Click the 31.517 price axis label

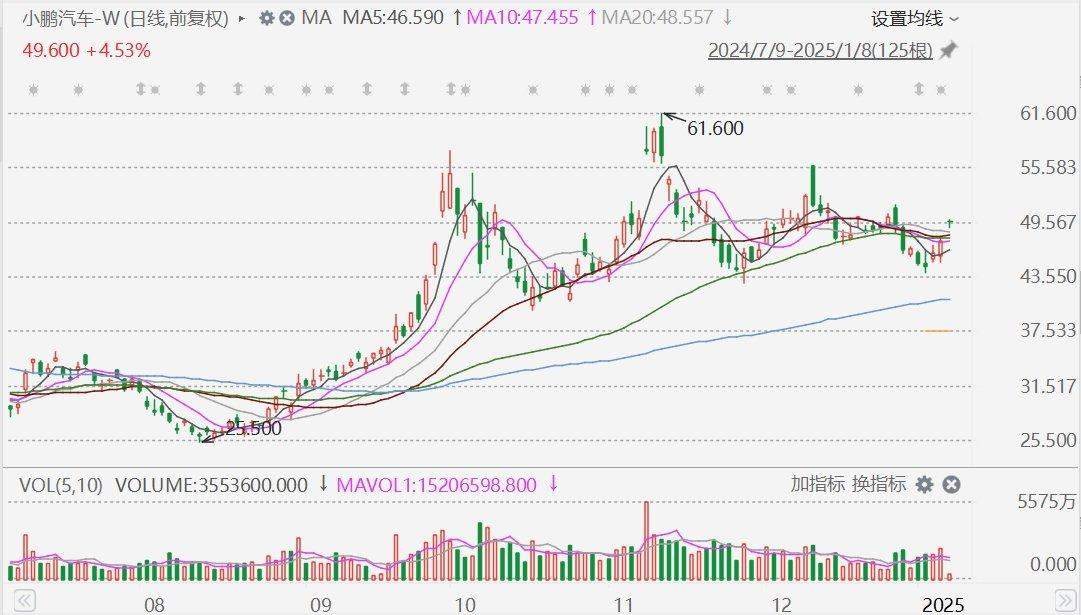click(1048, 386)
